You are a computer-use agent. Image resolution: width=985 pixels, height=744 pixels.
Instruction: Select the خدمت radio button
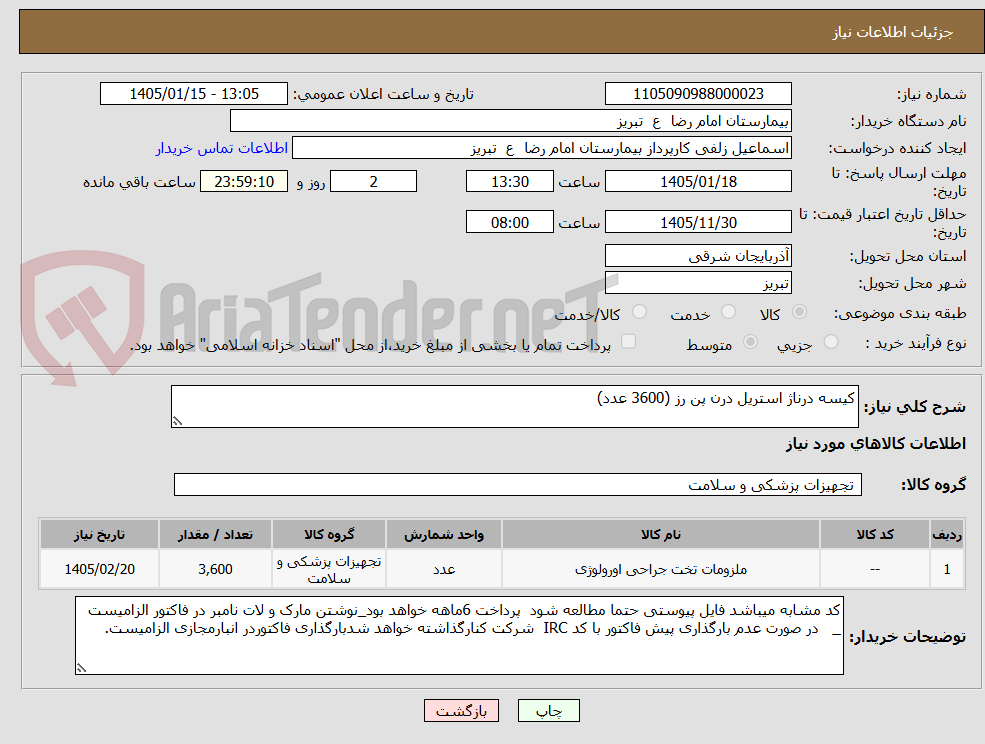click(x=729, y=312)
